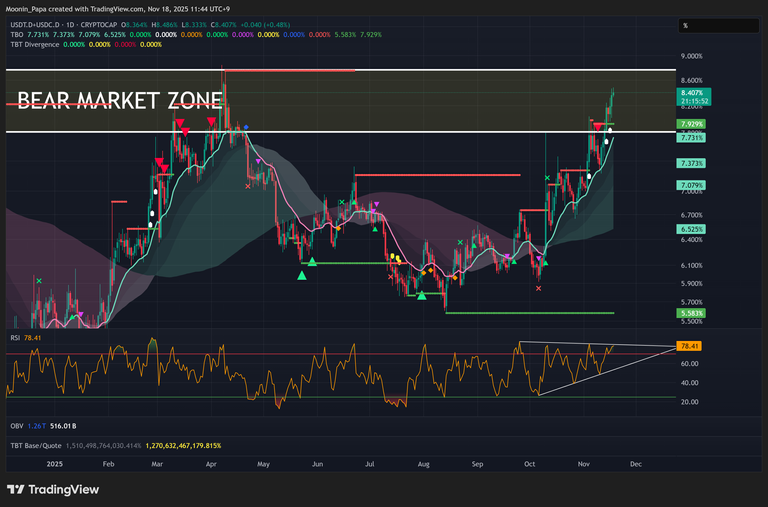Click the Aug label on time axis
The width and height of the screenshot is (768, 507).
click(x=423, y=464)
